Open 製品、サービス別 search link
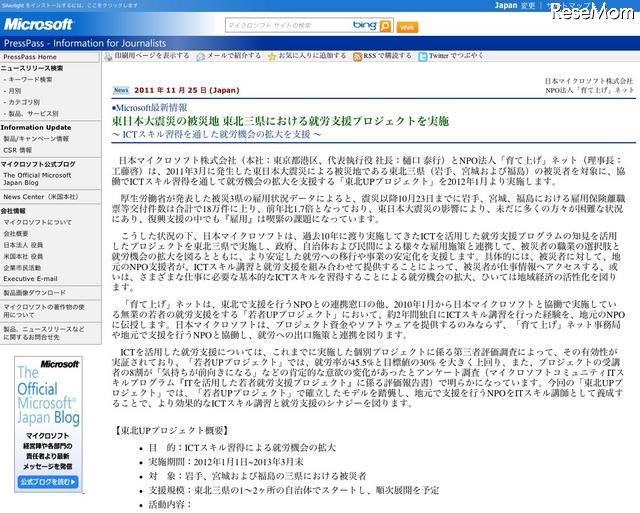Image resolution: width=640 pixels, height=513 pixels. [x=33, y=114]
